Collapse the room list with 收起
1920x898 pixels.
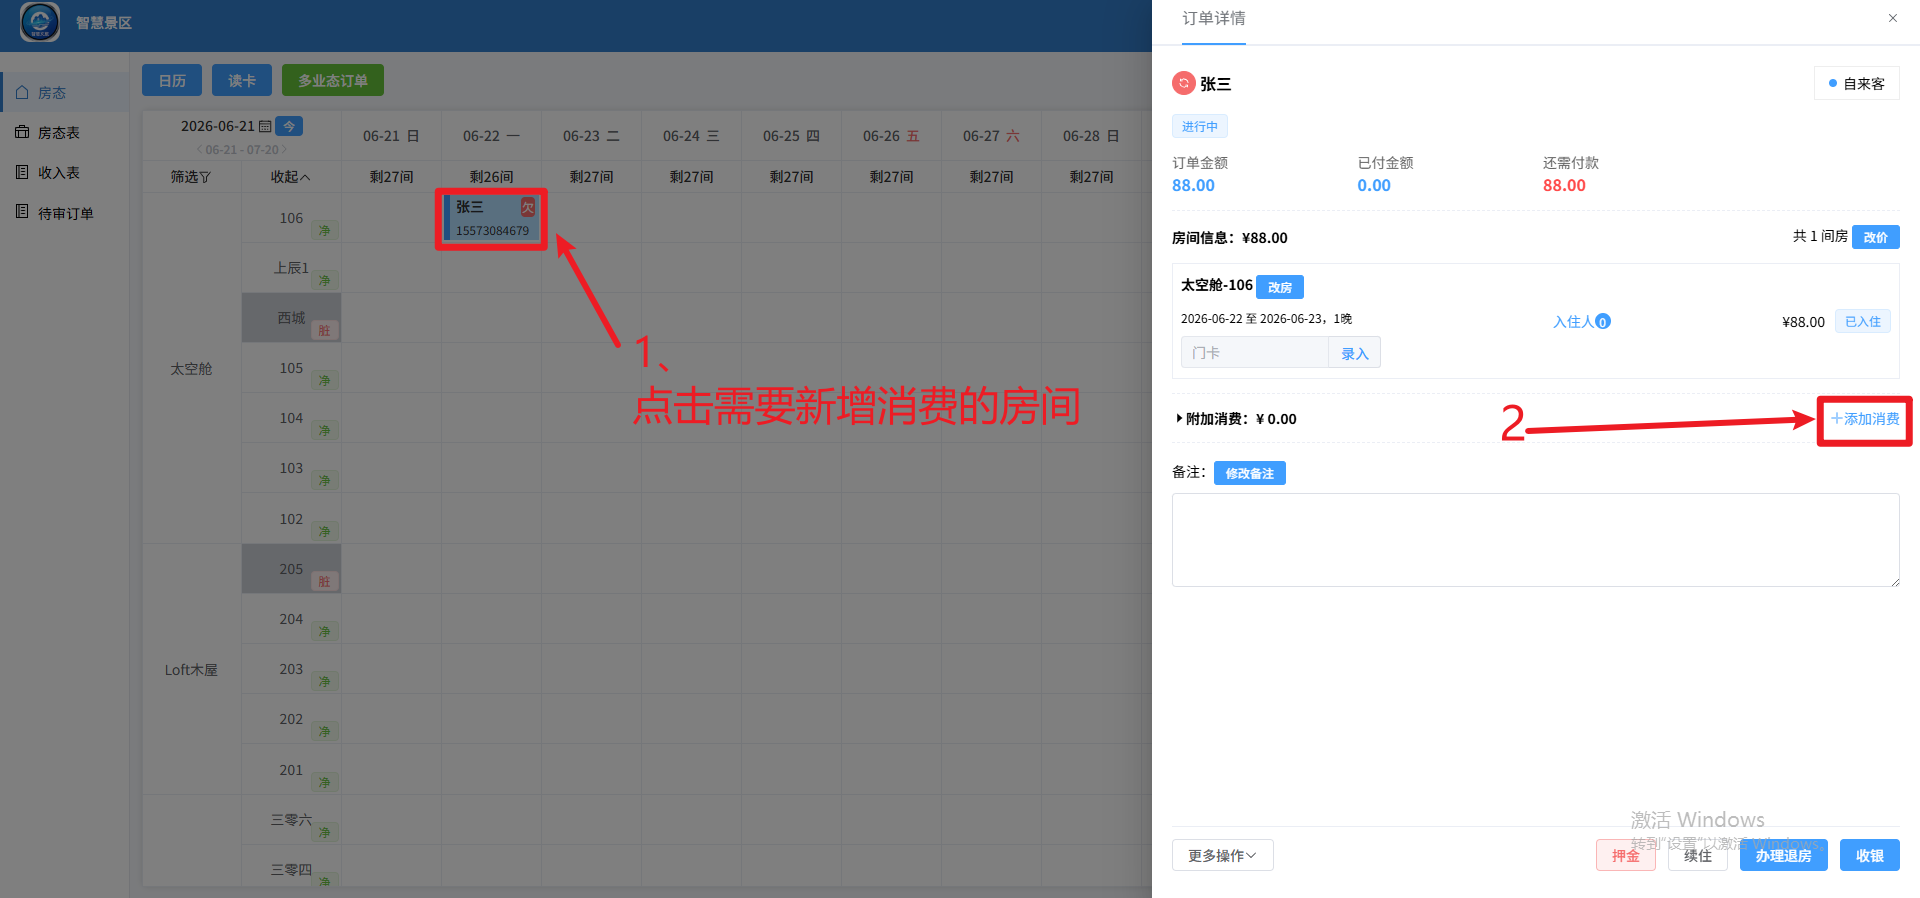291,177
